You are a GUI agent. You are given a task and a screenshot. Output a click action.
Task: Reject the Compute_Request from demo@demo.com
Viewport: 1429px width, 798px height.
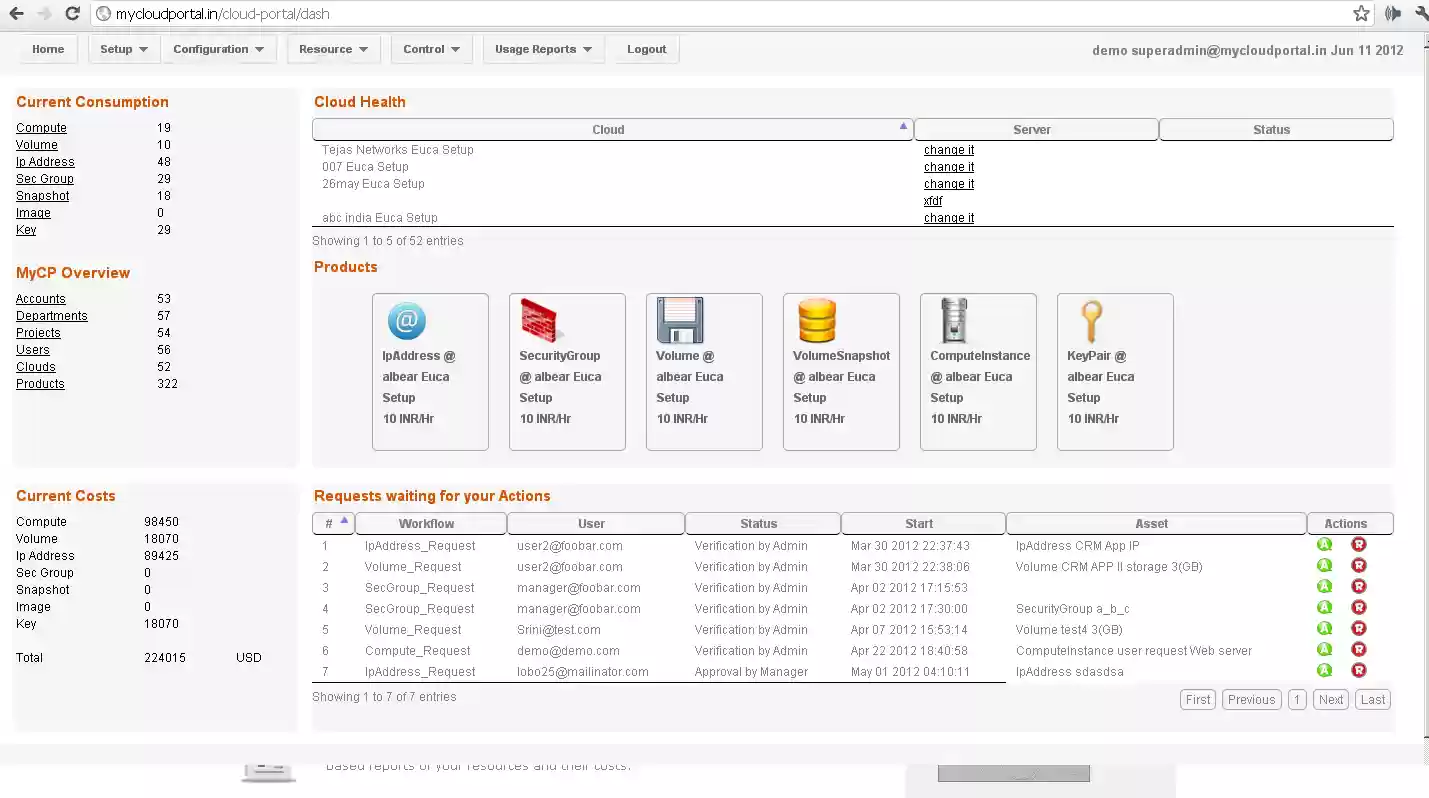[1359, 649]
